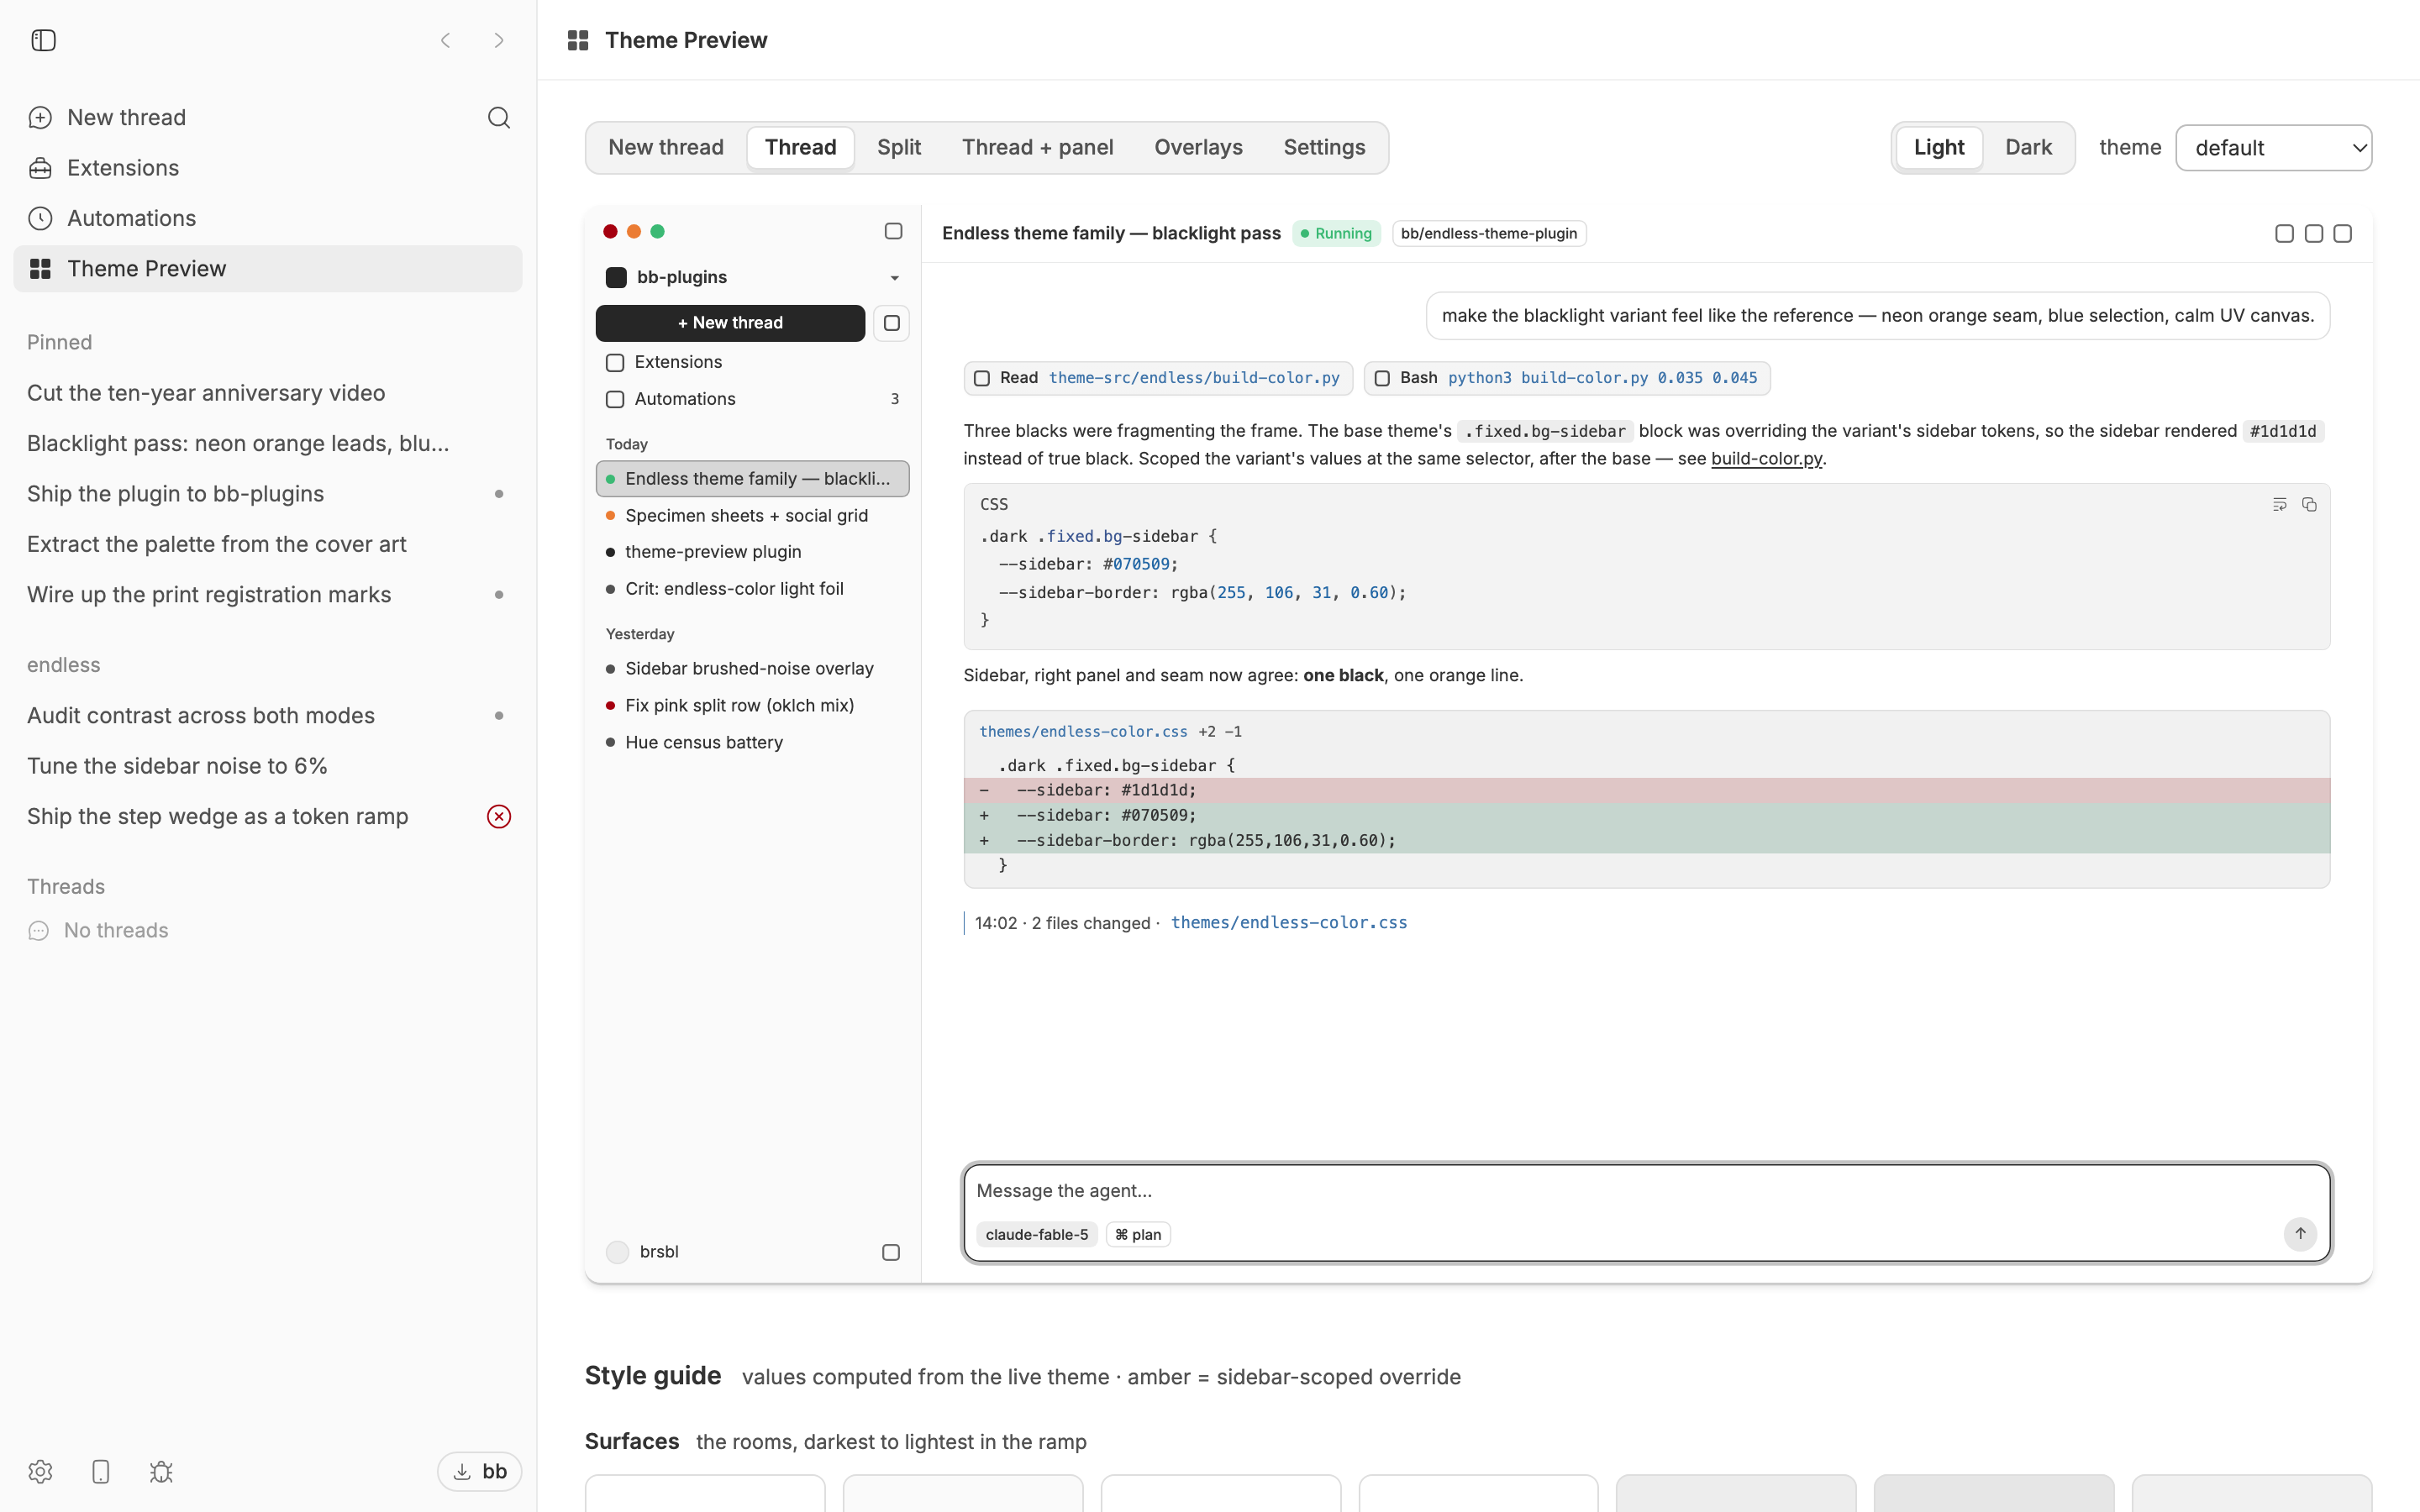Click the first header square icon at right

[2284, 233]
